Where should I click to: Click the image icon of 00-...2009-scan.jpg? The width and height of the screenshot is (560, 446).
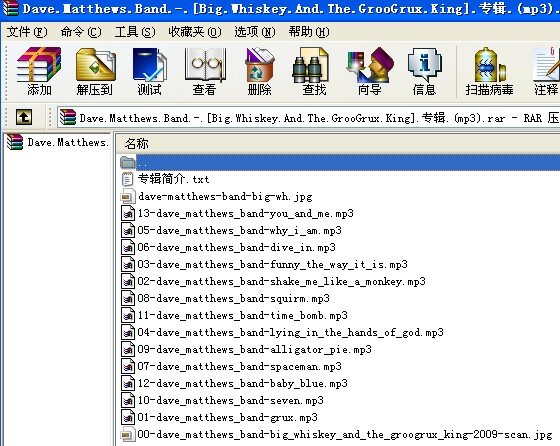[x=128, y=435]
